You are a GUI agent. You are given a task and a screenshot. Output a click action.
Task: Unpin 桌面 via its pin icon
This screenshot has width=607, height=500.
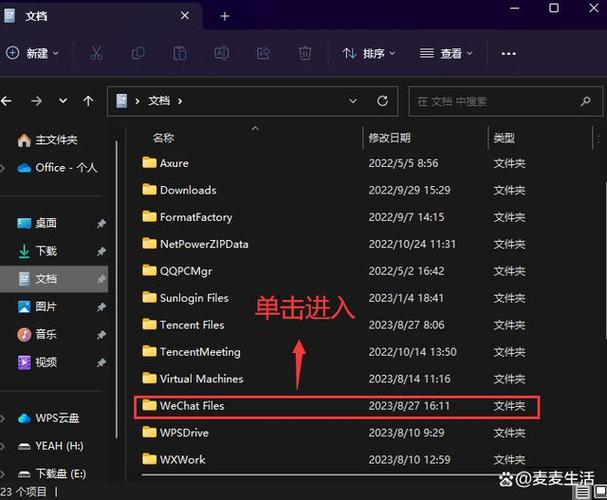coord(101,223)
